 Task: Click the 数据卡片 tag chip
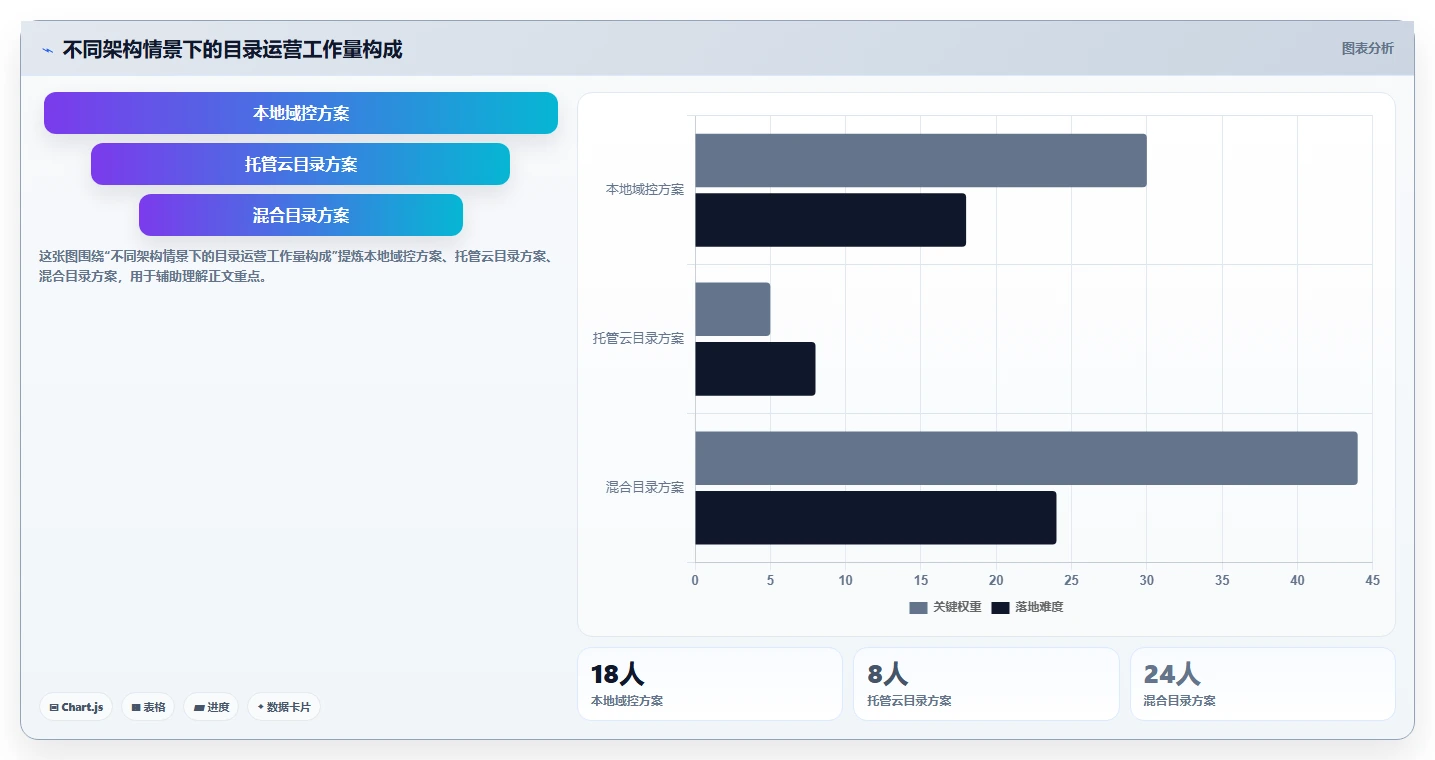pyautogui.click(x=284, y=707)
